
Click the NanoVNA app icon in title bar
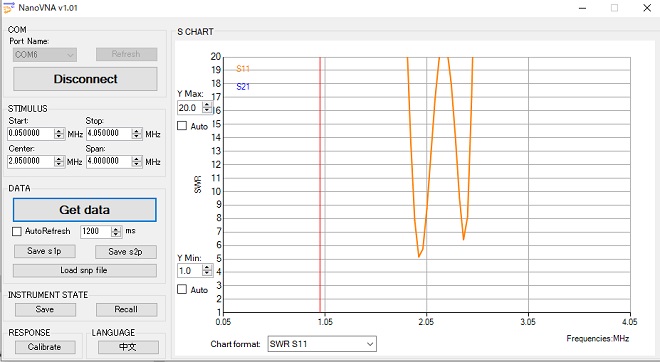(8, 8)
